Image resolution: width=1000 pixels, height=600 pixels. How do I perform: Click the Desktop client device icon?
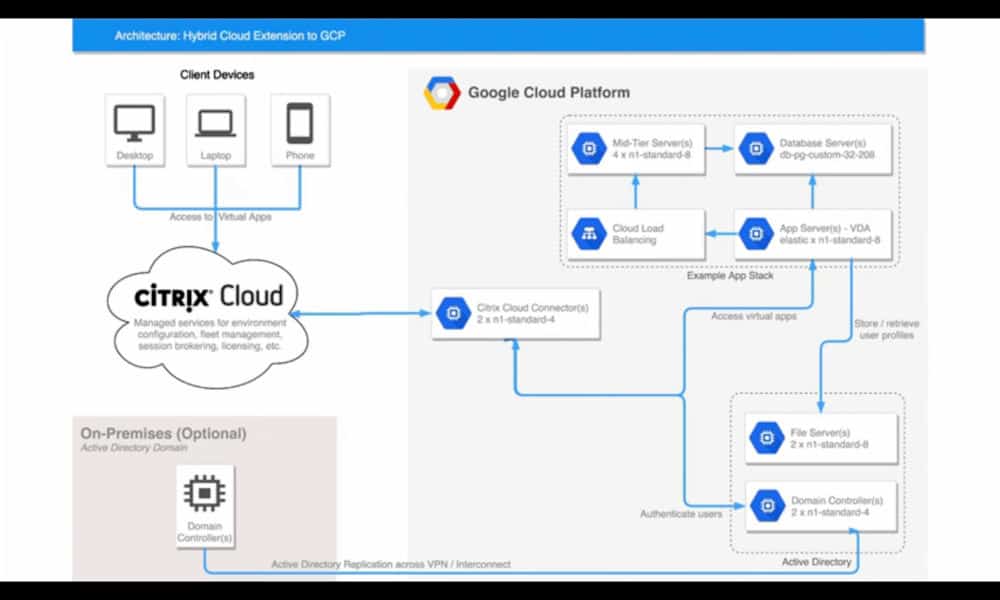pyautogui.click(x=133, y=123)
